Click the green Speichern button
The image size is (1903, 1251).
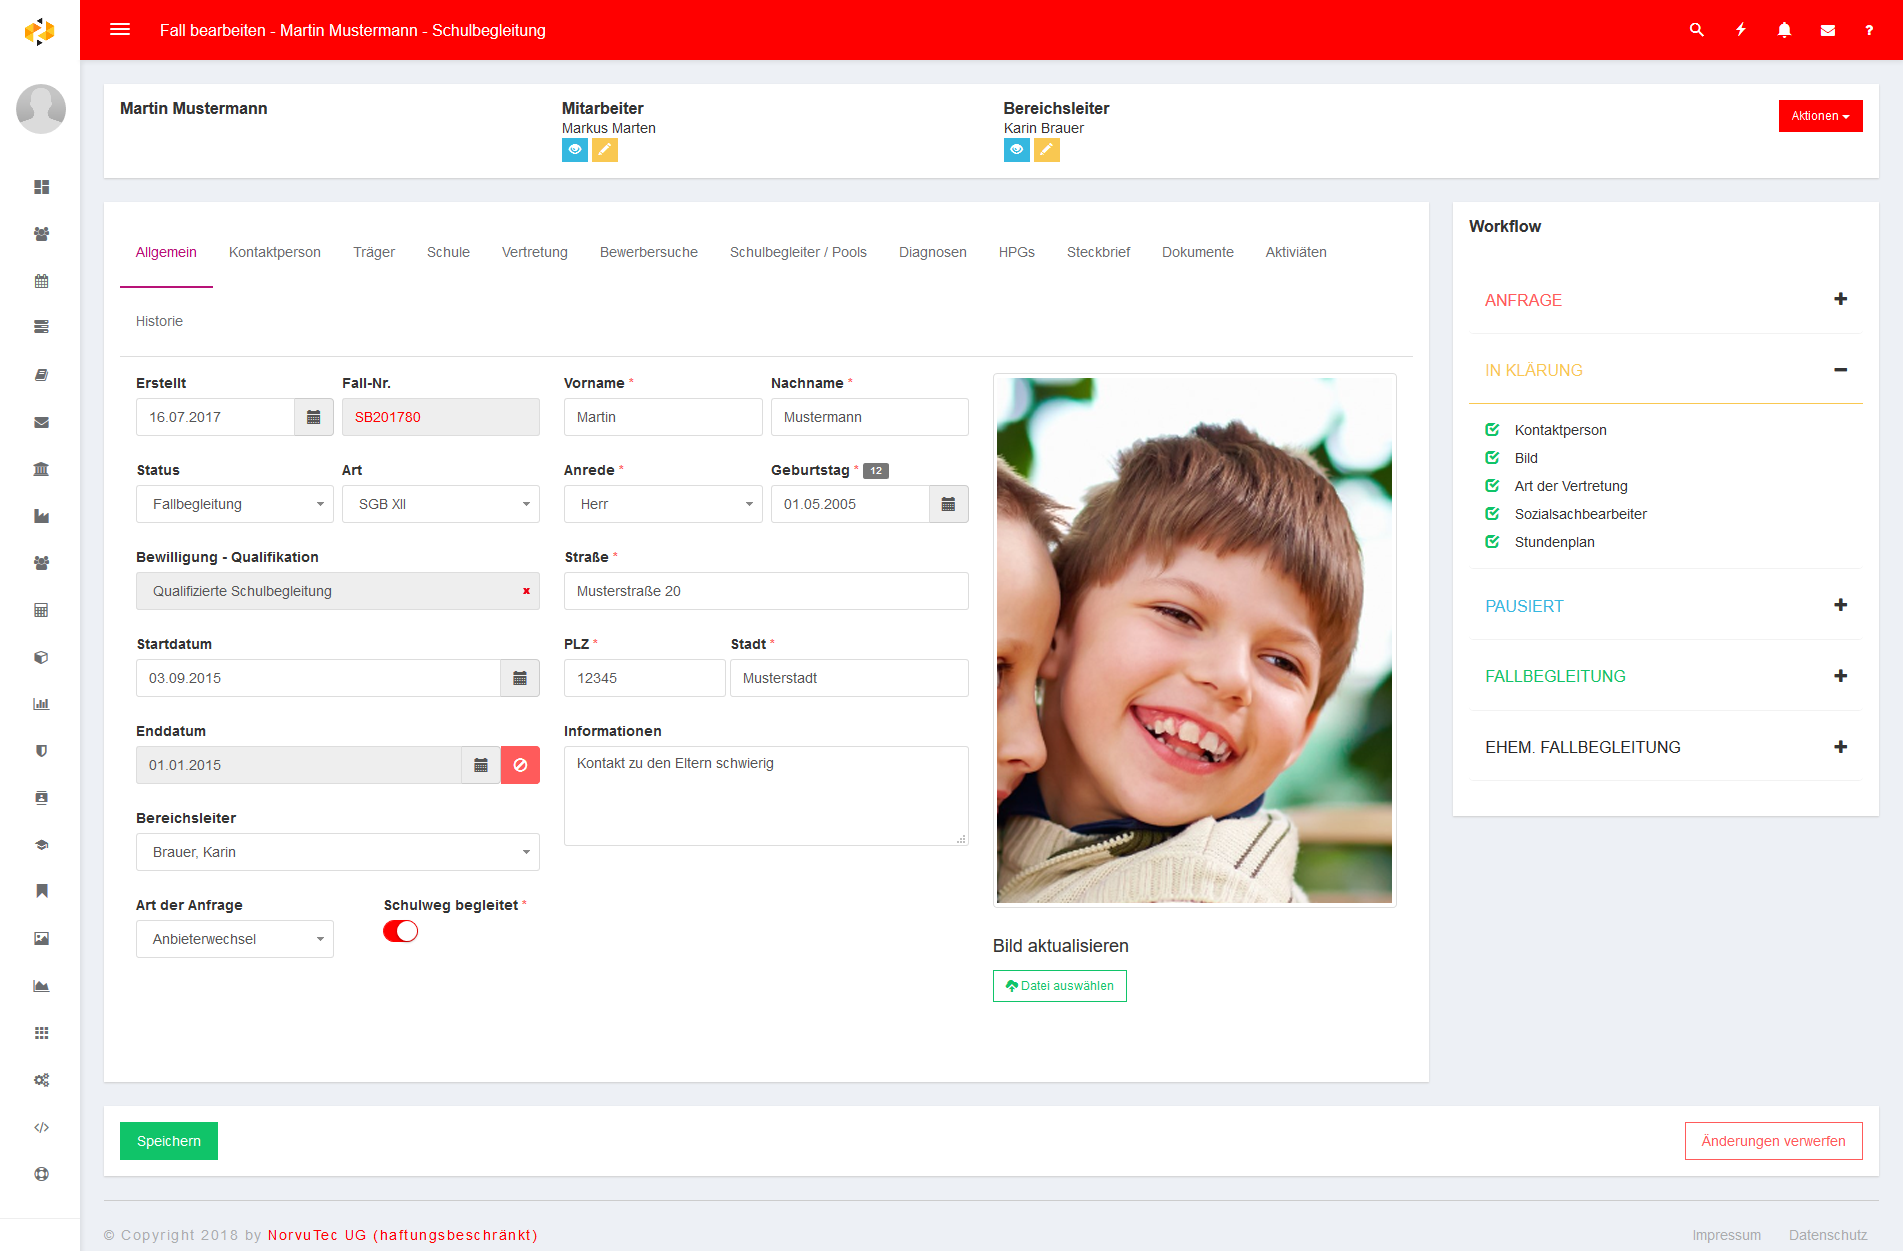[x=169, y=1141]
